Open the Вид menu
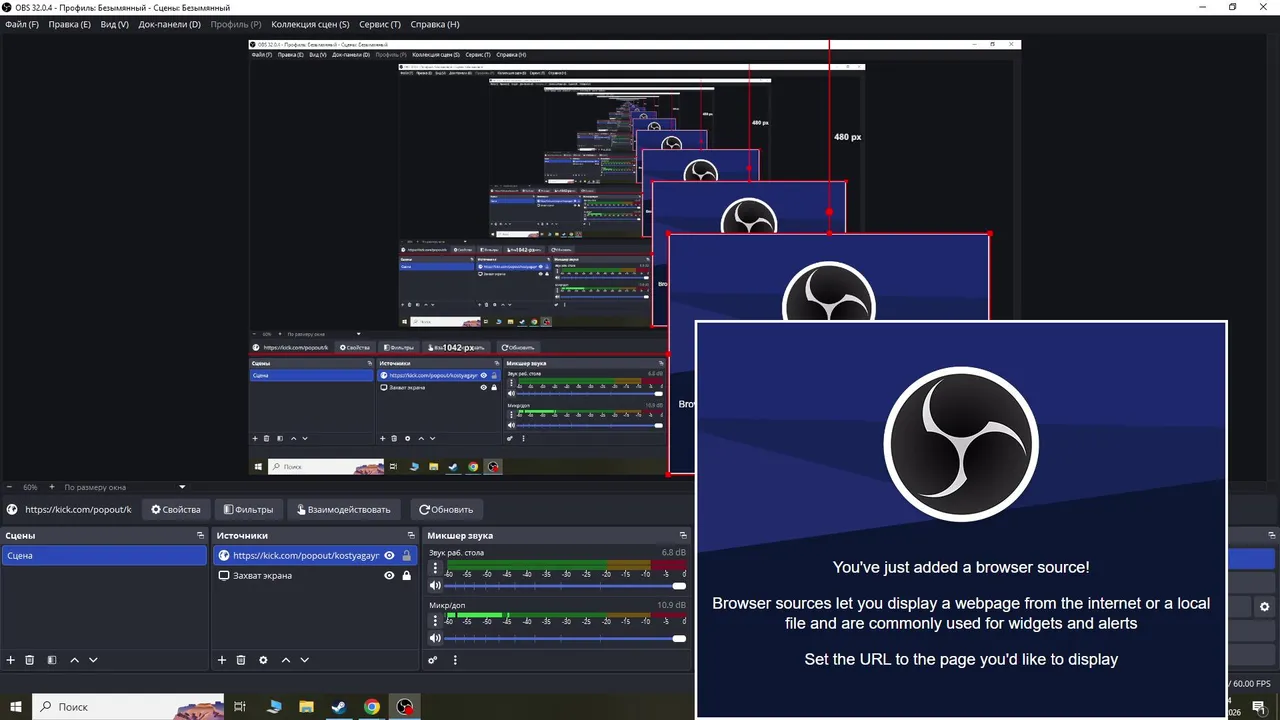Screen dimensions: 1280x720 pos(115,24)
